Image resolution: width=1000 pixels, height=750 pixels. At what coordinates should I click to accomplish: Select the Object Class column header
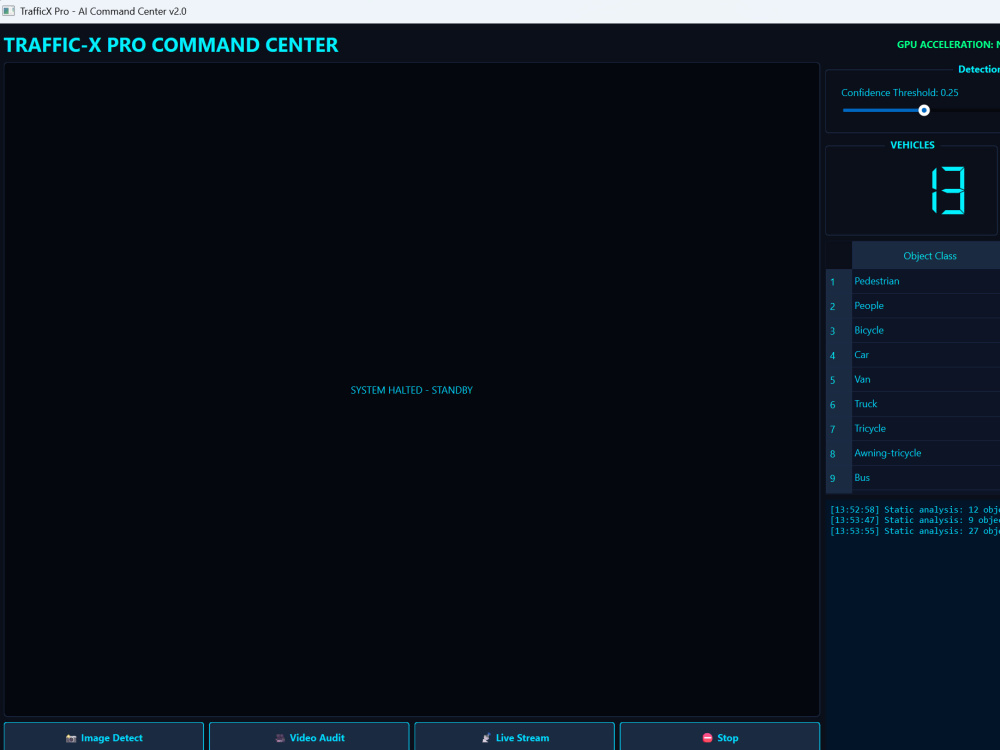coord(926,255)
